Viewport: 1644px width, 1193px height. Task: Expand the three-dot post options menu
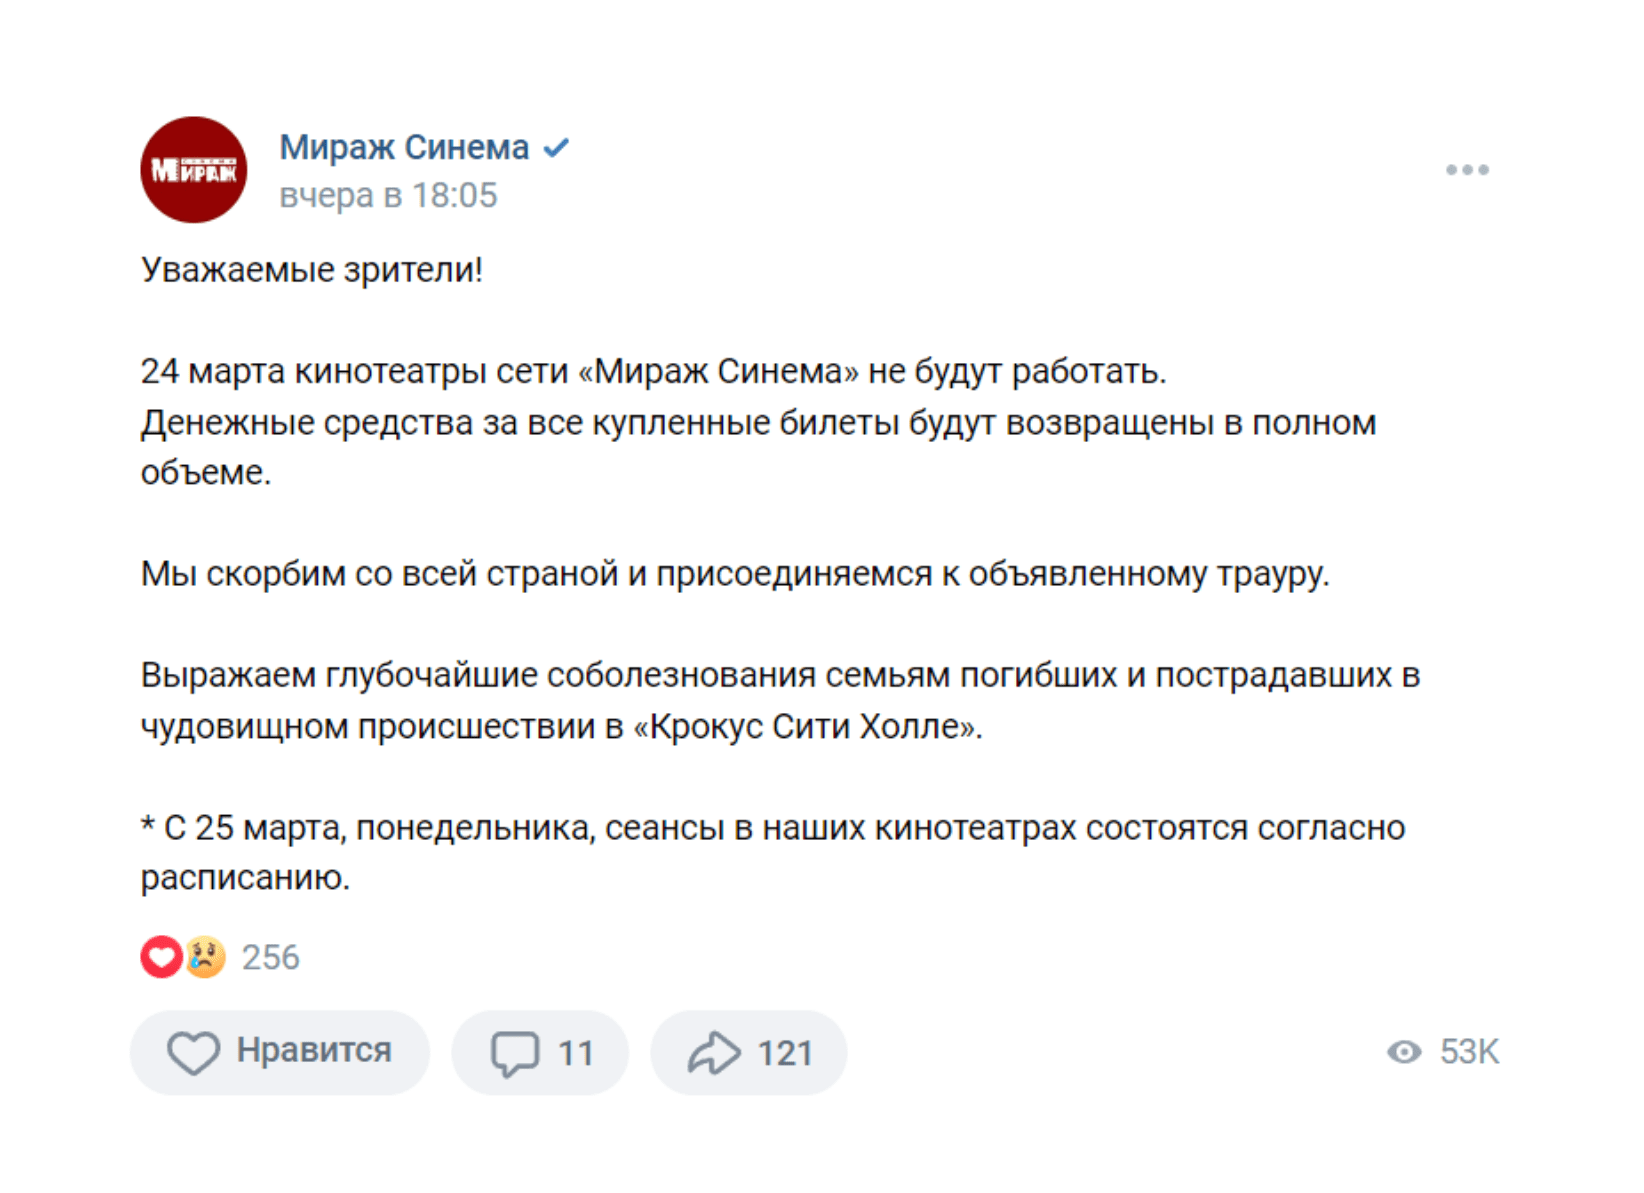point(1466,170)
